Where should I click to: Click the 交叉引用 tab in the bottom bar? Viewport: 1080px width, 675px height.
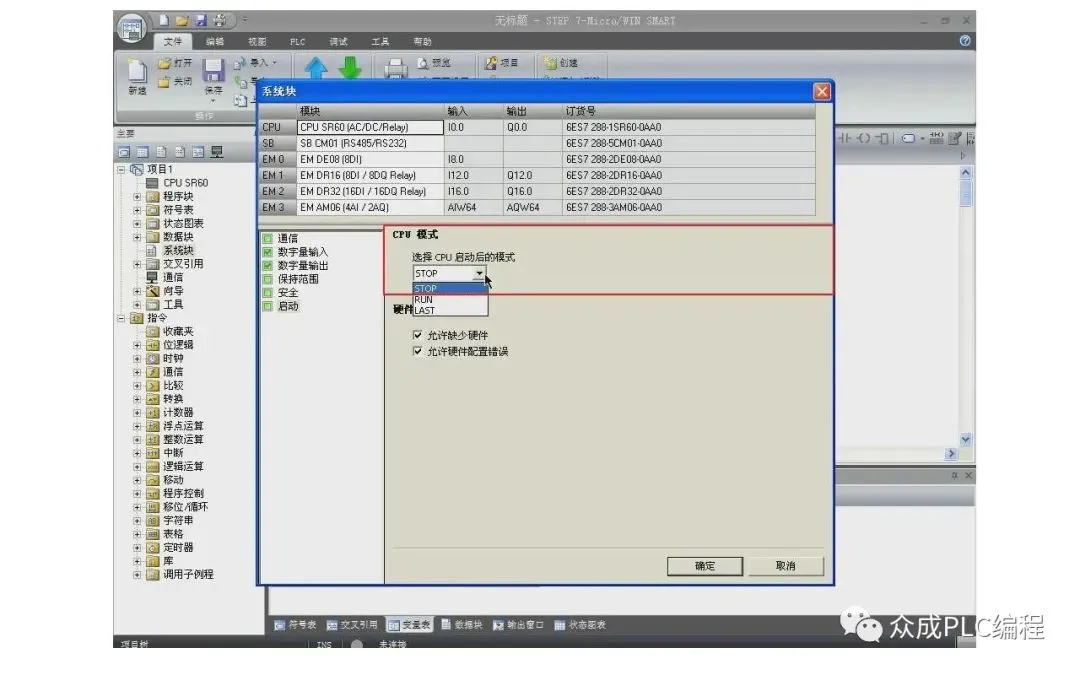click(352, 625)
